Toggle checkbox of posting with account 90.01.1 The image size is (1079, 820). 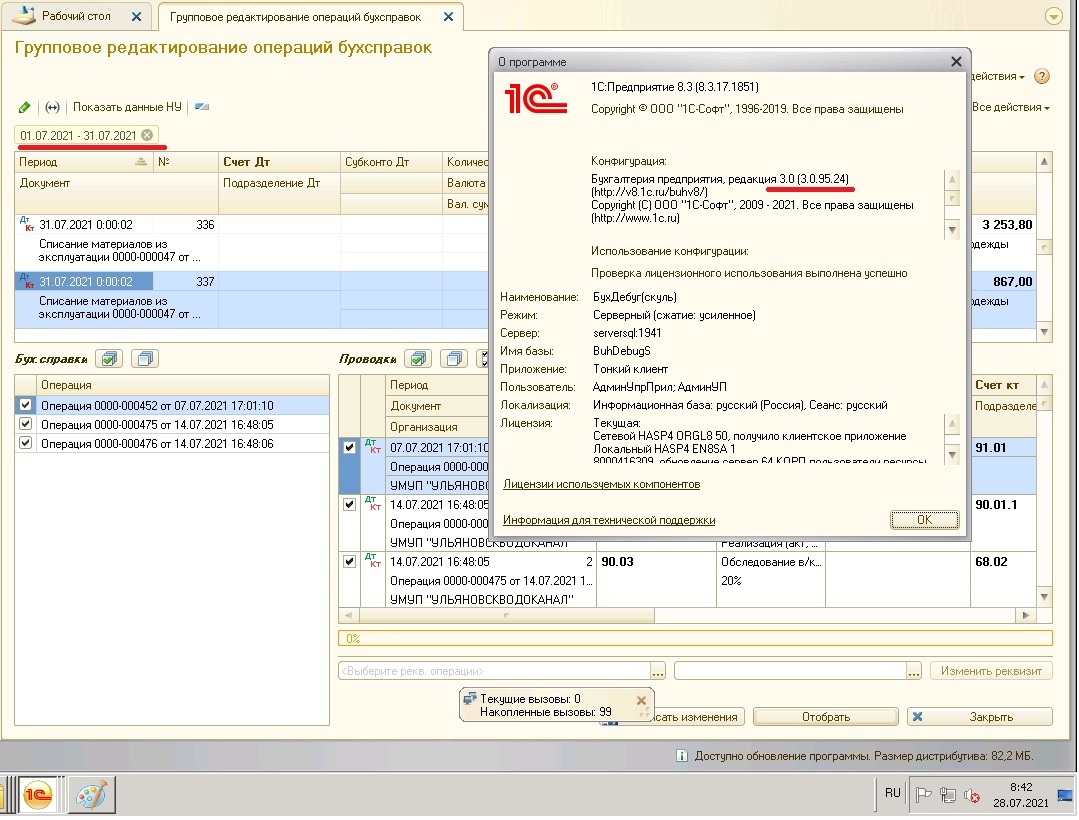coord(350,504)
